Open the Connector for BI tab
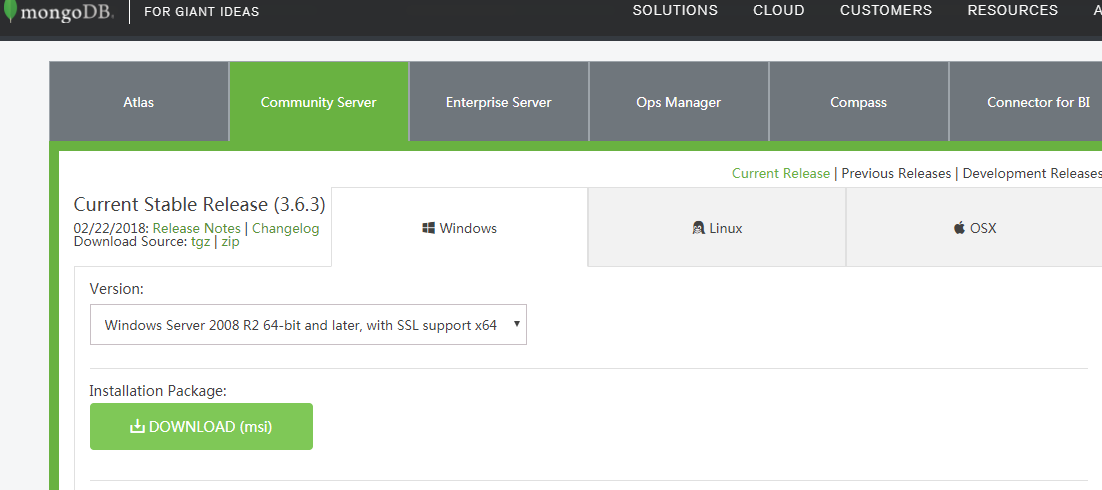Viewport: 1102px width, 490px height. (1026, 102)
